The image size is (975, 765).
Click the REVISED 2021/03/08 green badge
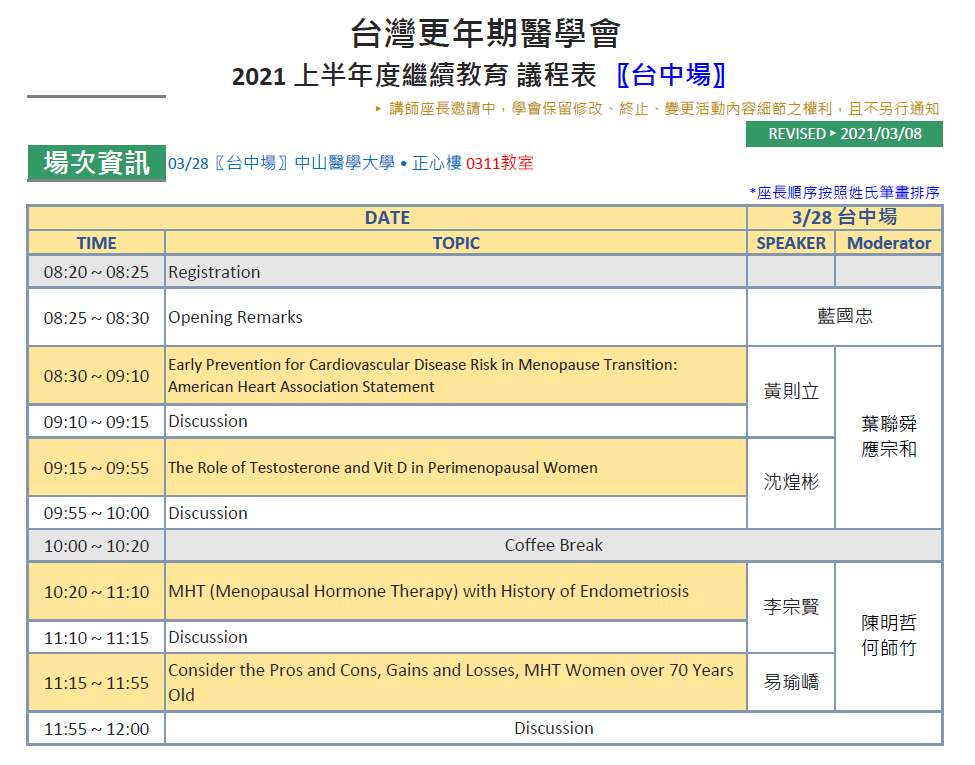tap(844, 134)
